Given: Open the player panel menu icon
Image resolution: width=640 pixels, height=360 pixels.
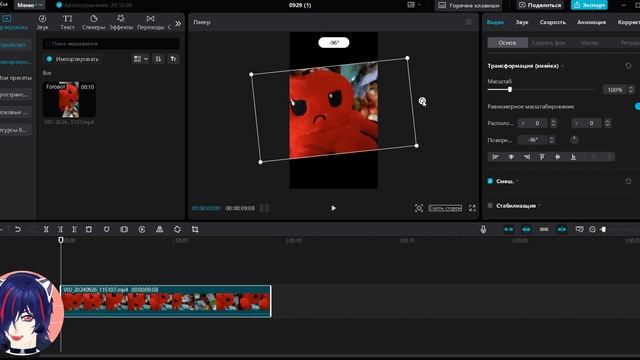Looking at the screenshot, I should 469,22.
